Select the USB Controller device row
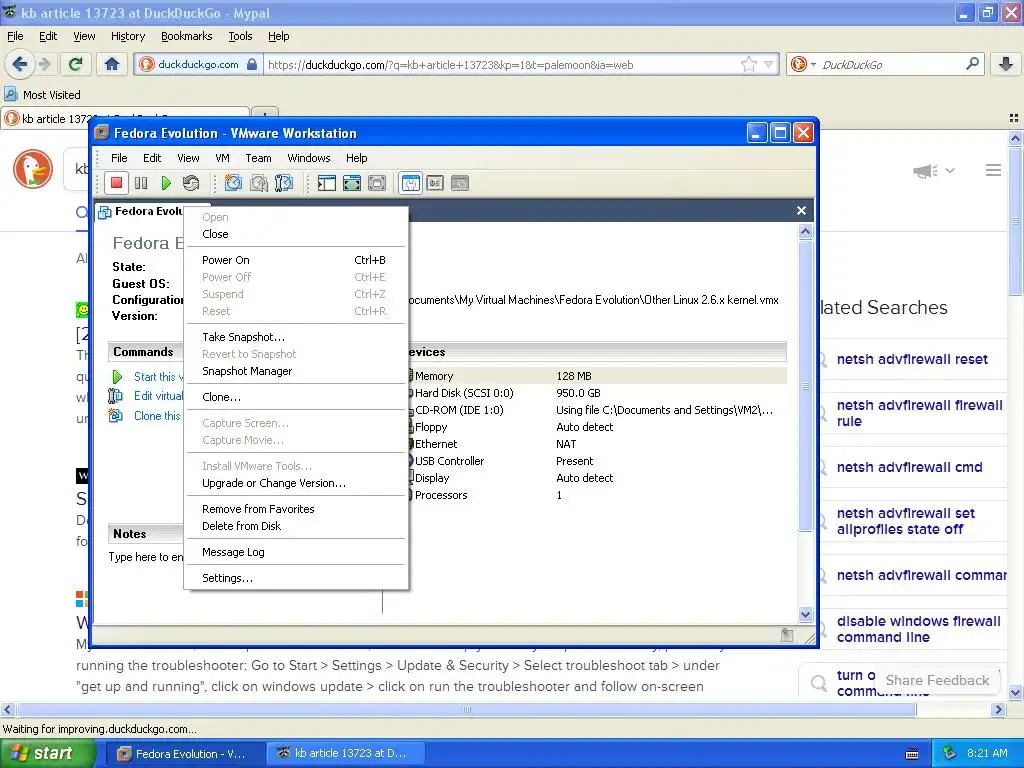Screen dimensions: 1024x768 596,461
